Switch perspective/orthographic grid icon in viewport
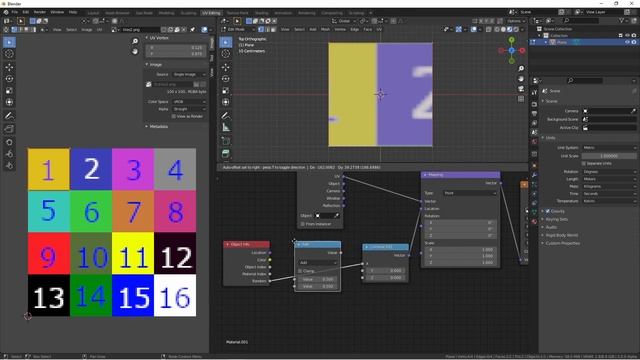The image size is (640, 360). coord(521,99)
